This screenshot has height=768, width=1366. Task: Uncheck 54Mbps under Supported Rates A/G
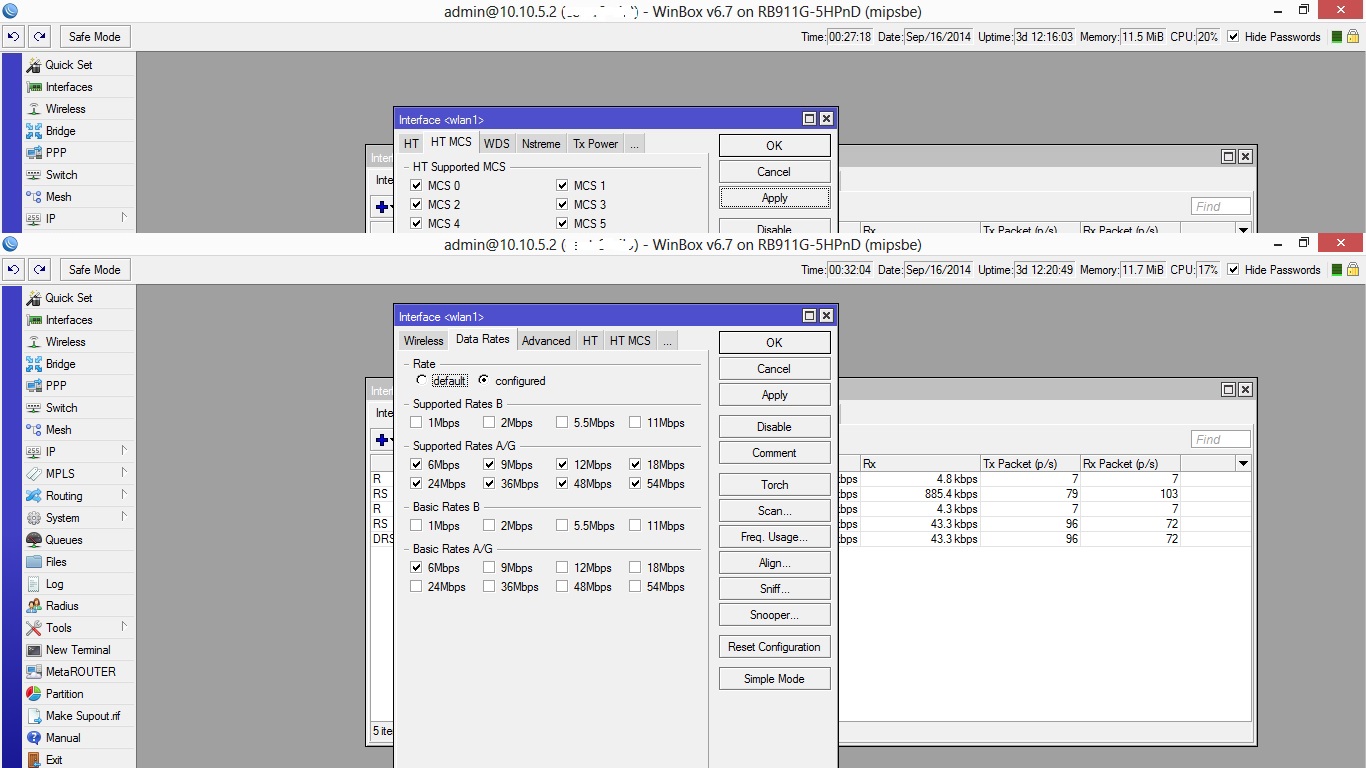635,484
